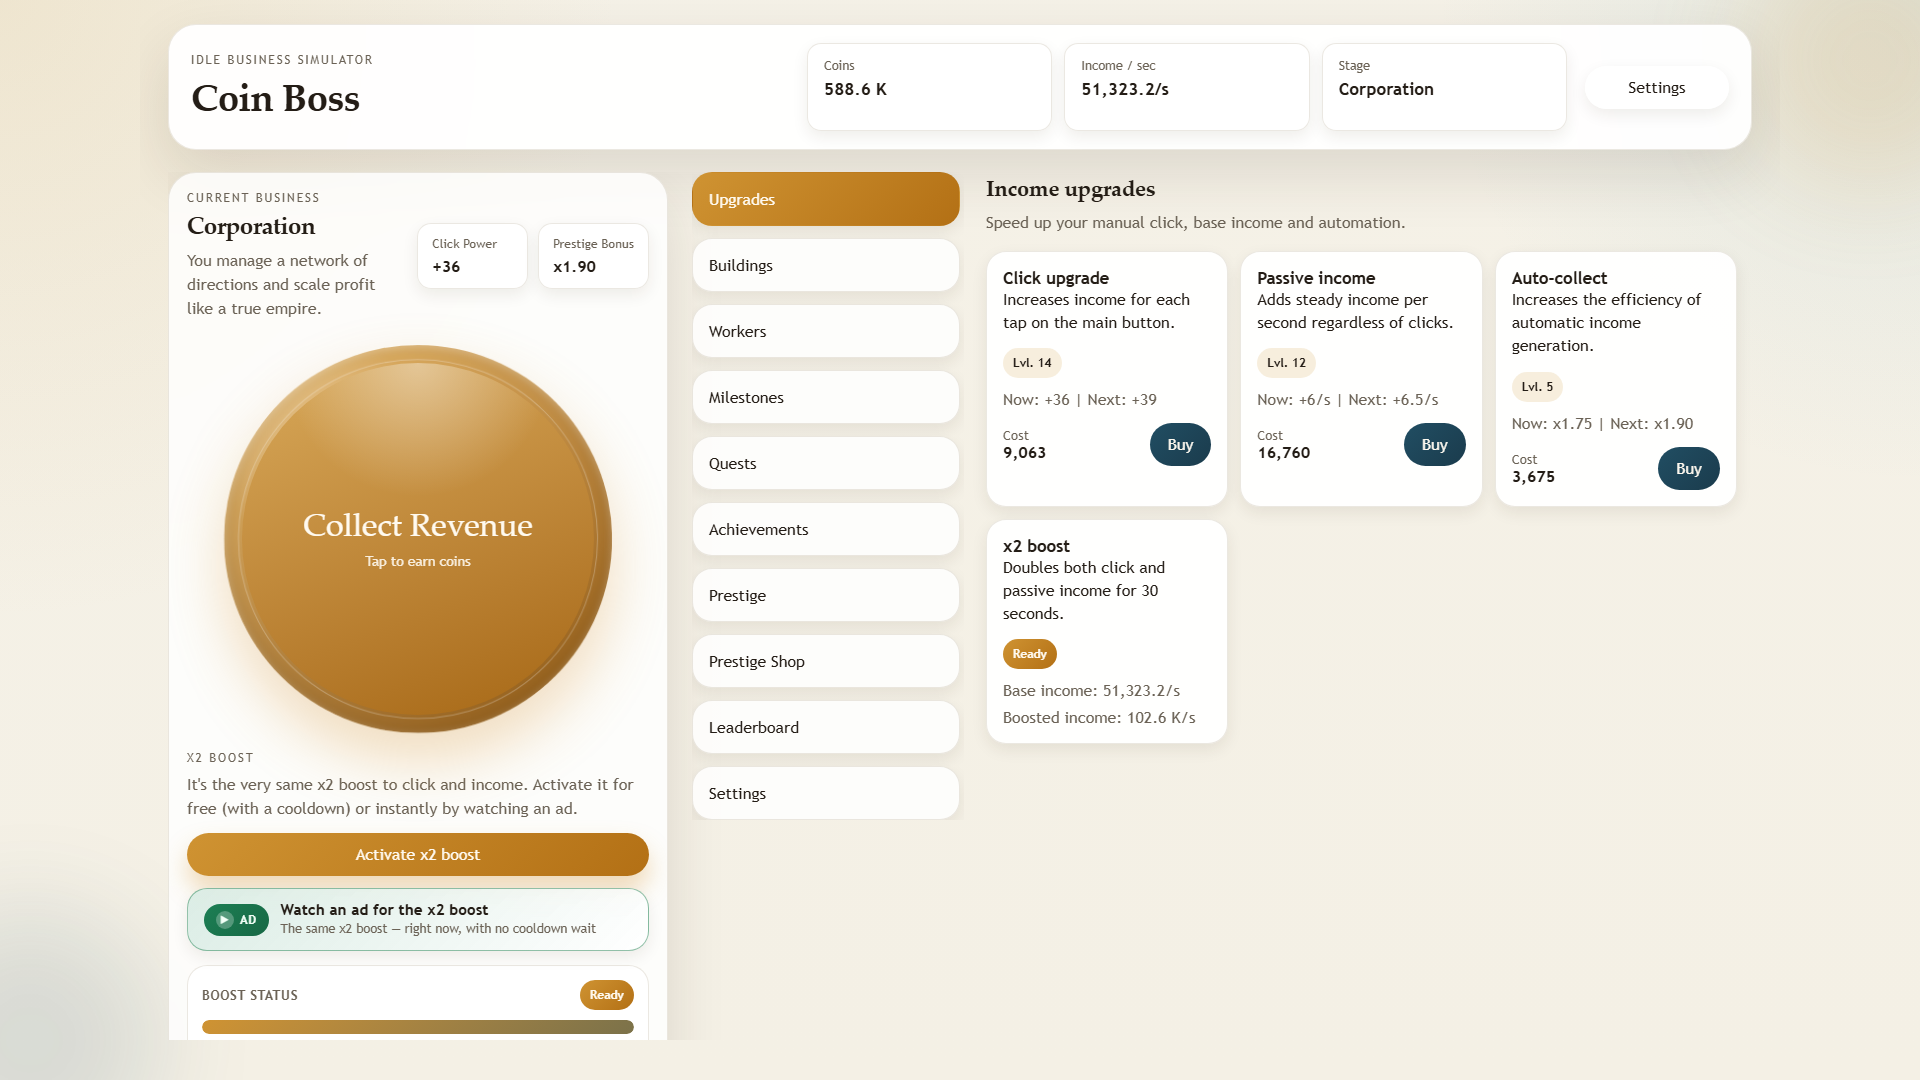Buy the Click upgrade
The image size is (1920, 1080).
point(1180,445)
